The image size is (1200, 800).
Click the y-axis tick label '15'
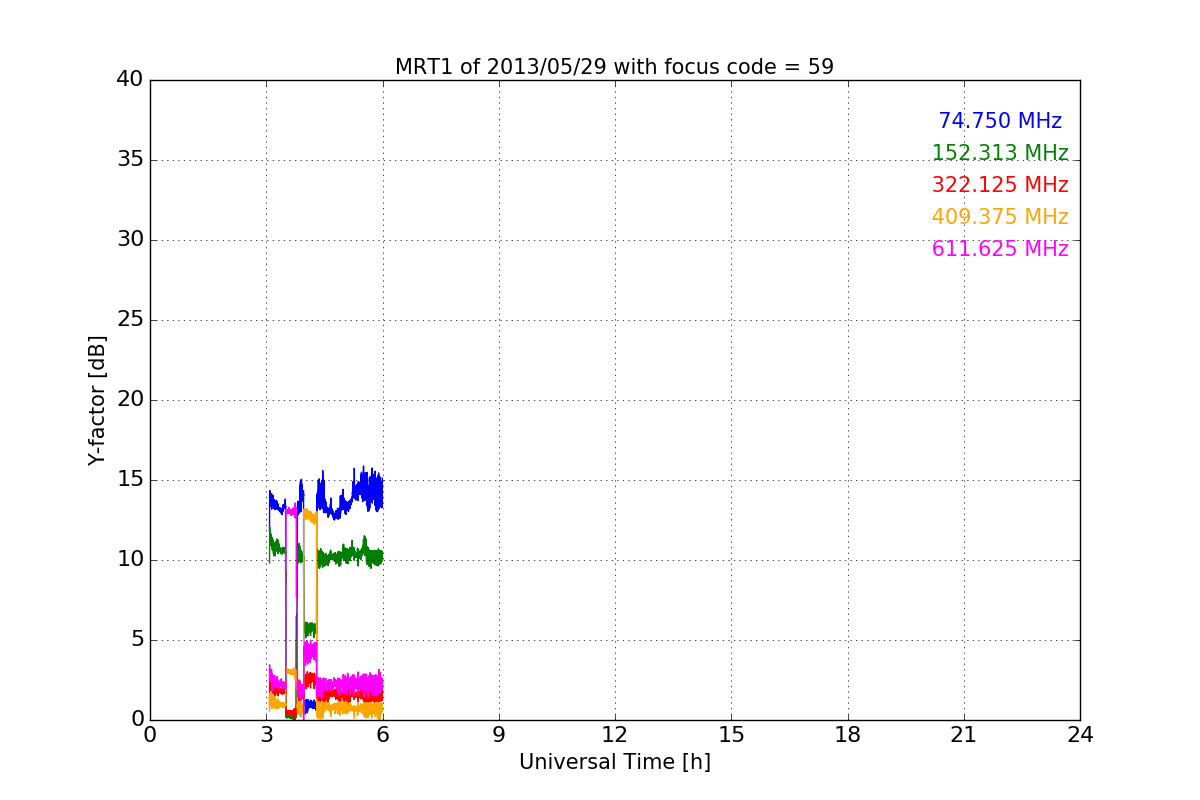(130, 480)
